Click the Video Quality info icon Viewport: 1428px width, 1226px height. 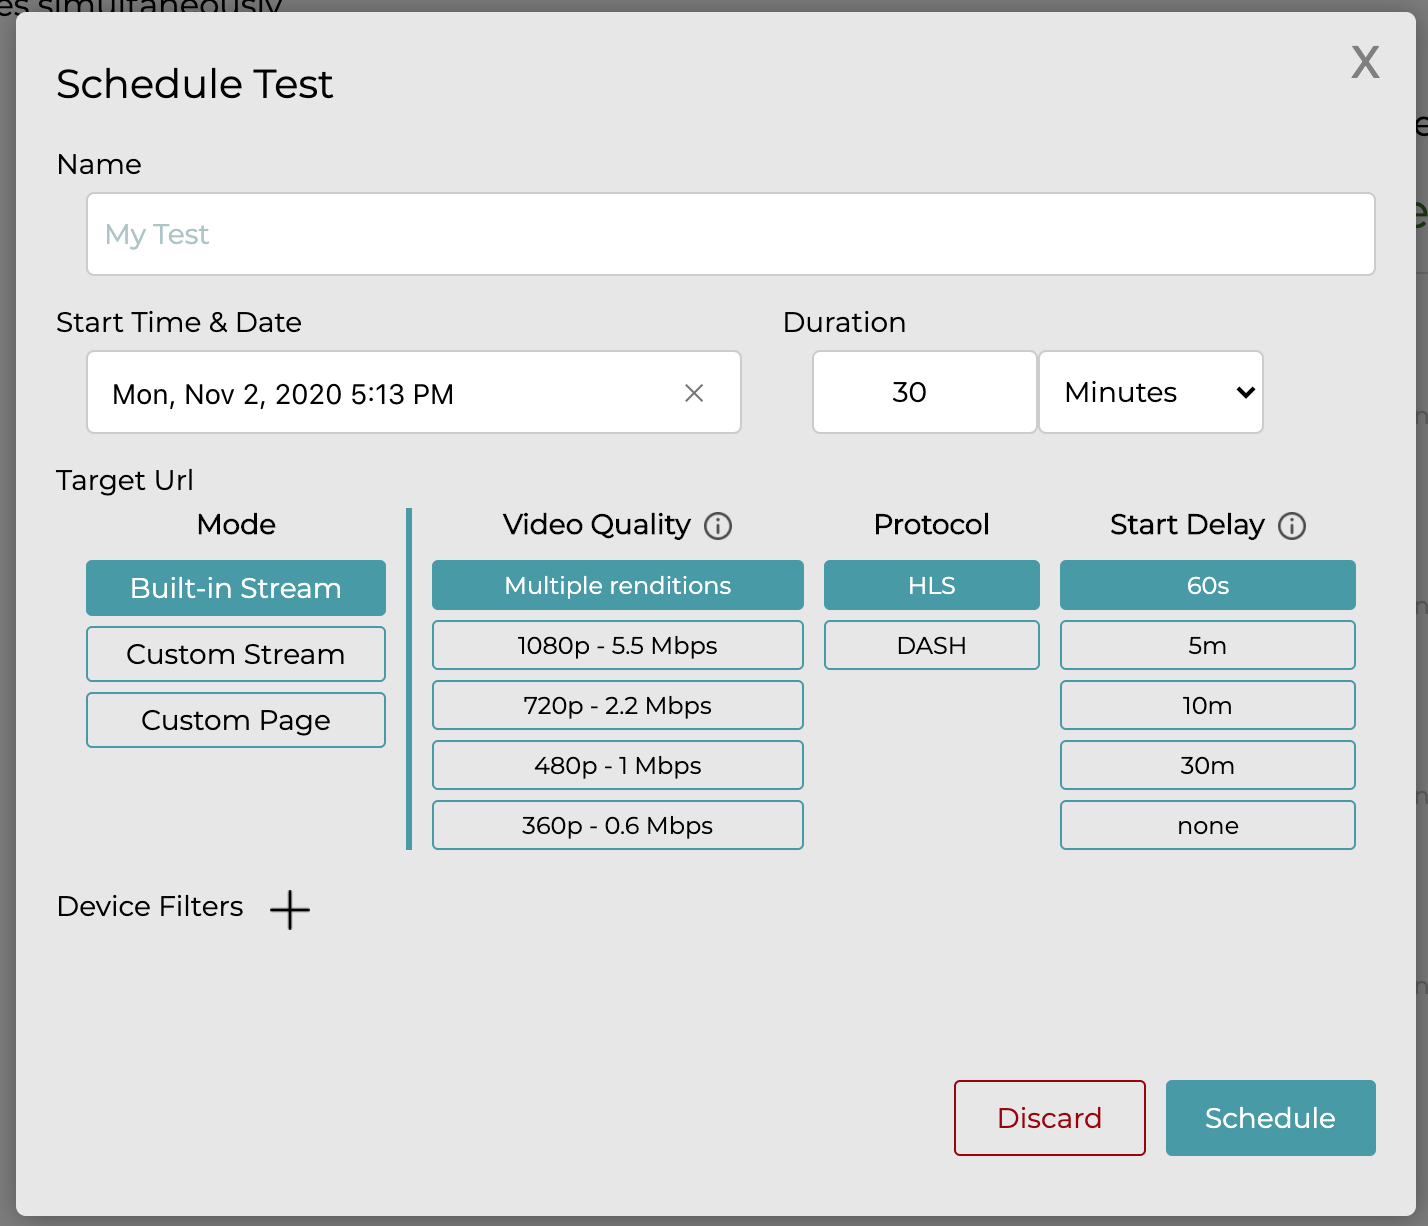coord(718,526)
